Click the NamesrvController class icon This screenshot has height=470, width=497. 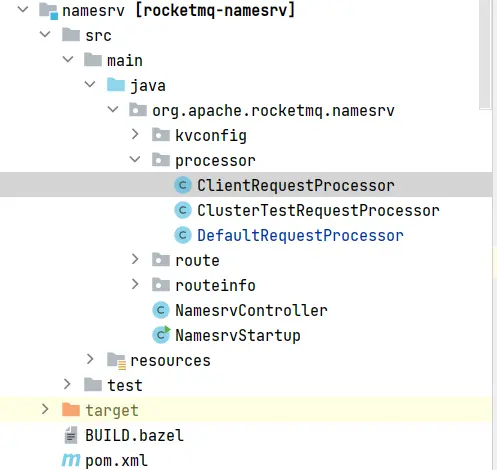point(161,310)
